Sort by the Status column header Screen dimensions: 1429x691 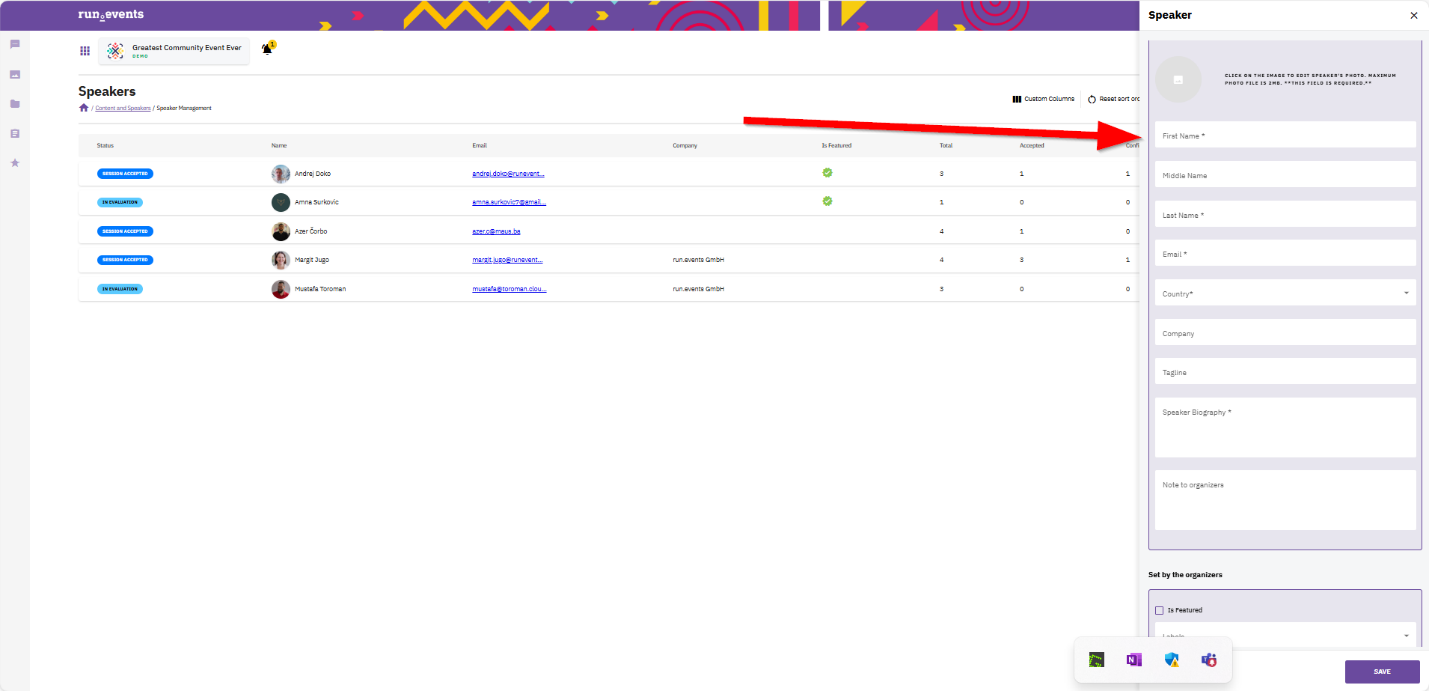pyautogui.click(x=105, y=146)
